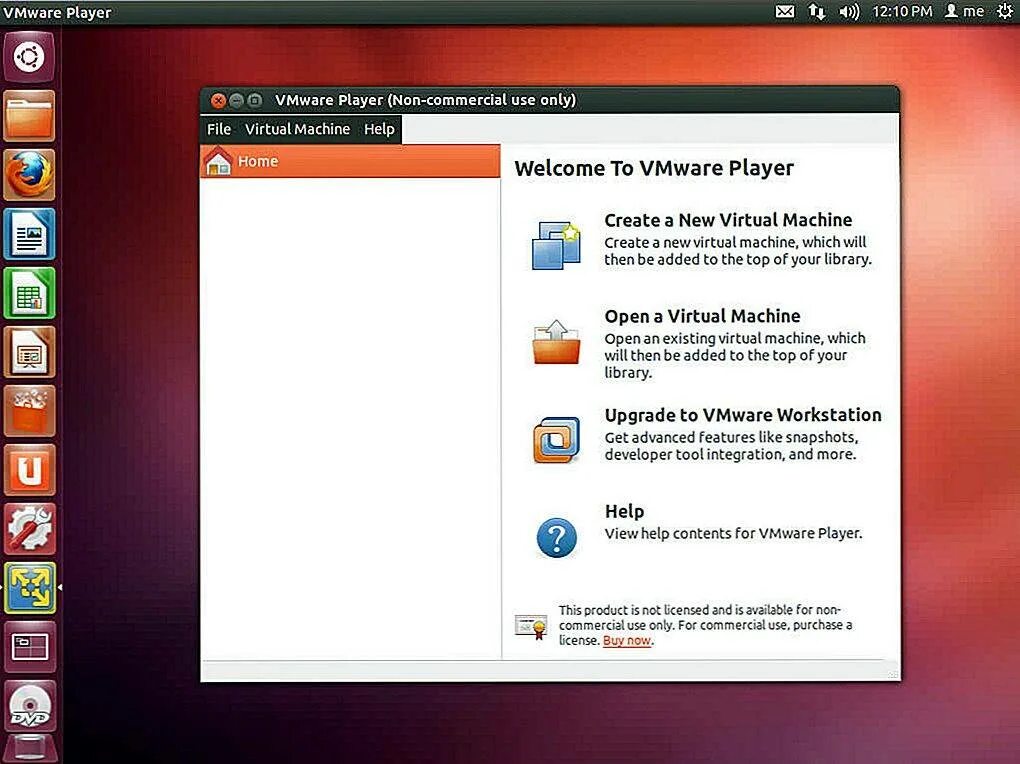The width and height of the screenshot is (1020, 764).
Task: Click the blue question mark Help icon
Action: (556, 538)
